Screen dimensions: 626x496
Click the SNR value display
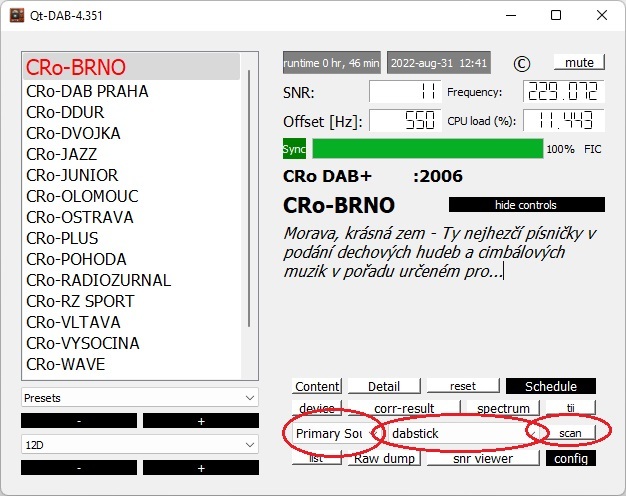coord(405,91)
